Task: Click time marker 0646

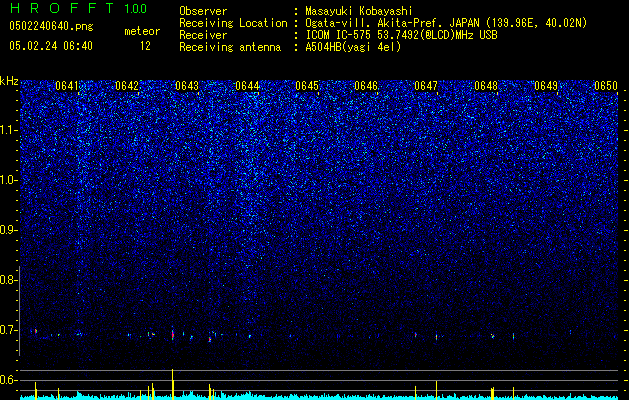Action: (366, 86)
